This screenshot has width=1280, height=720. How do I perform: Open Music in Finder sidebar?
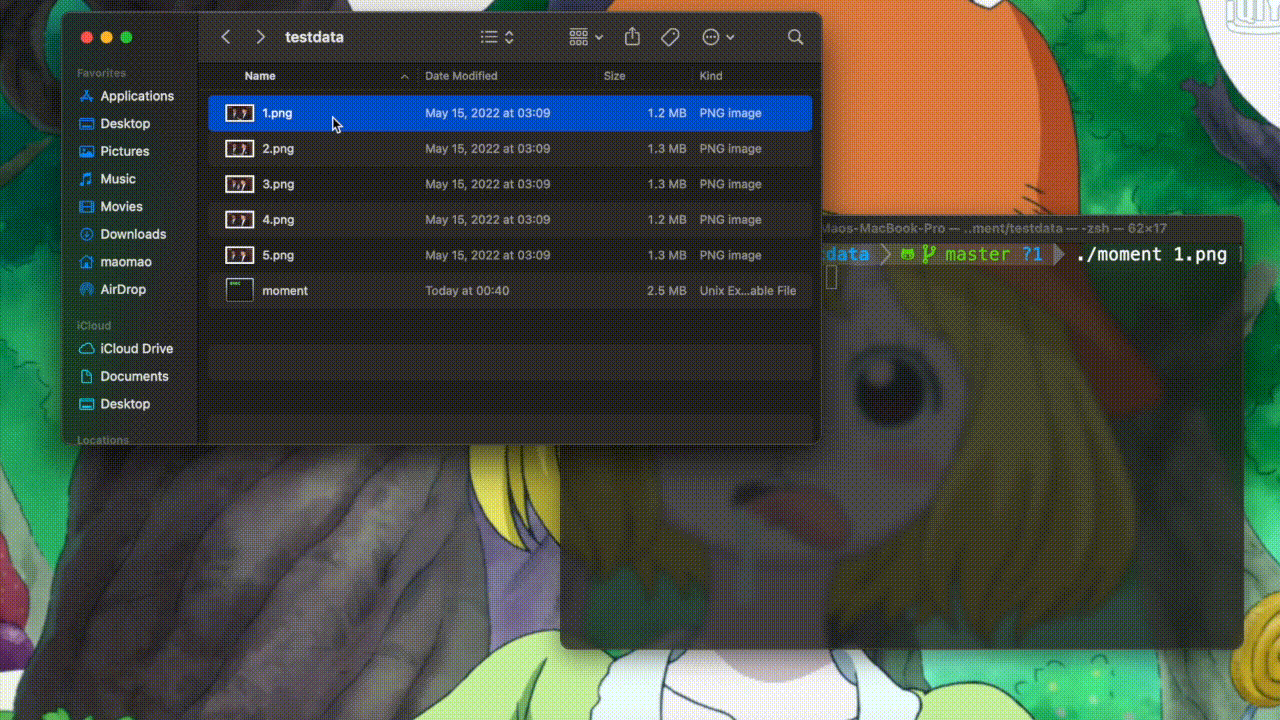point(118,179)
